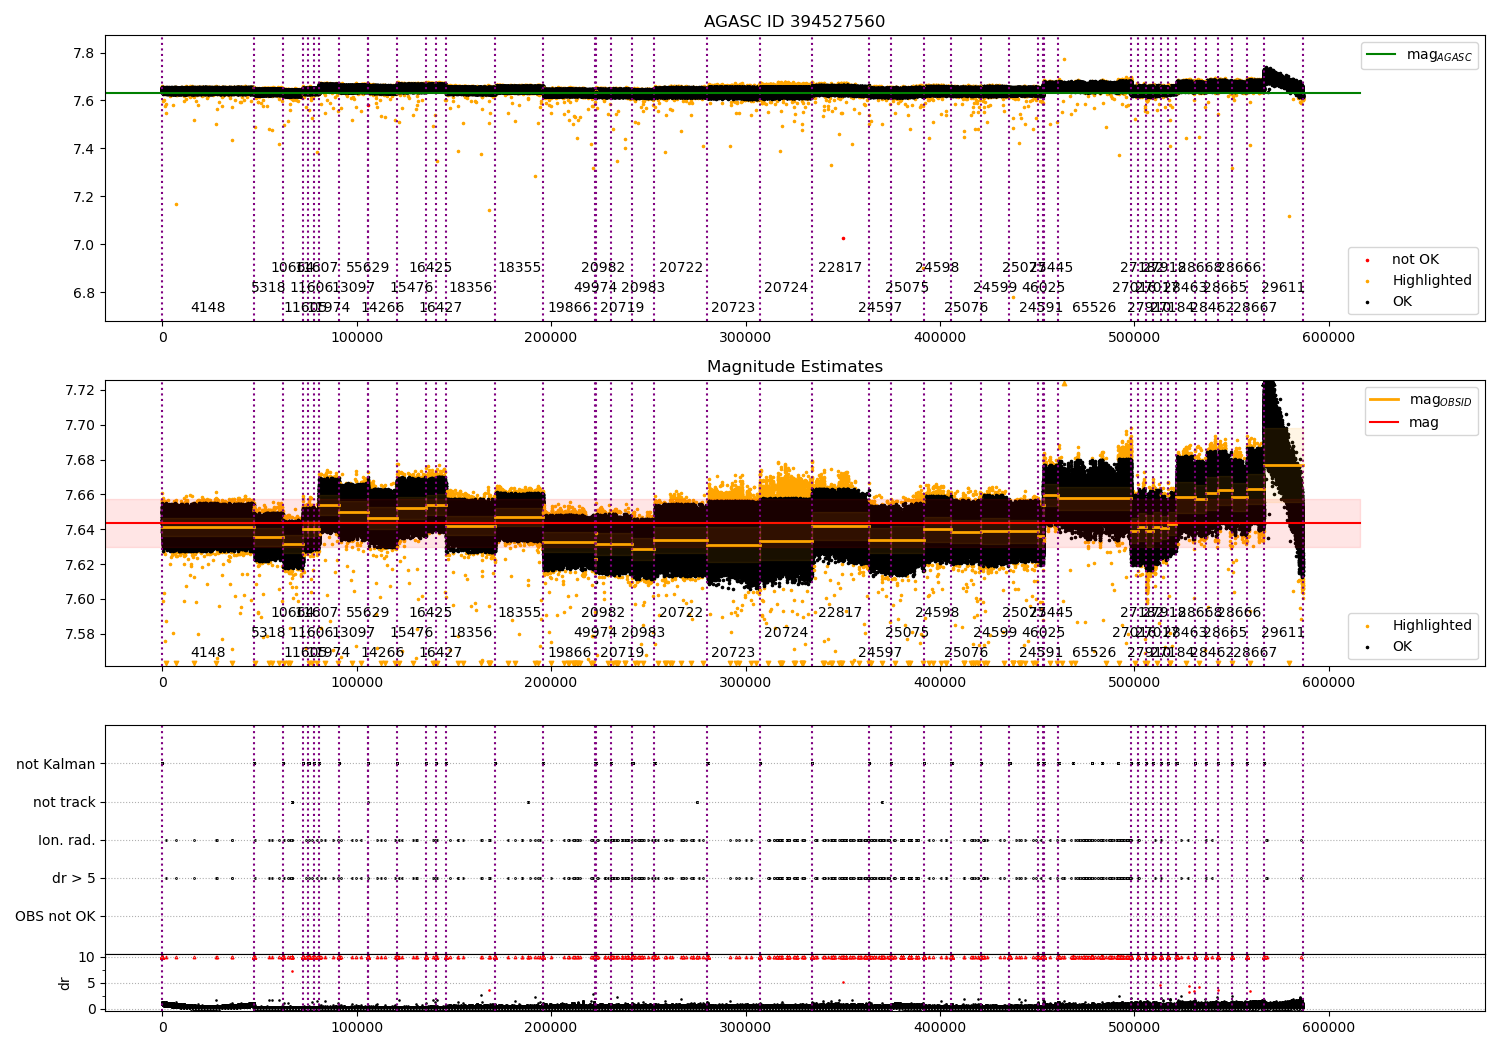Click OBSID label 55629 in the top panel

[368, 267]
